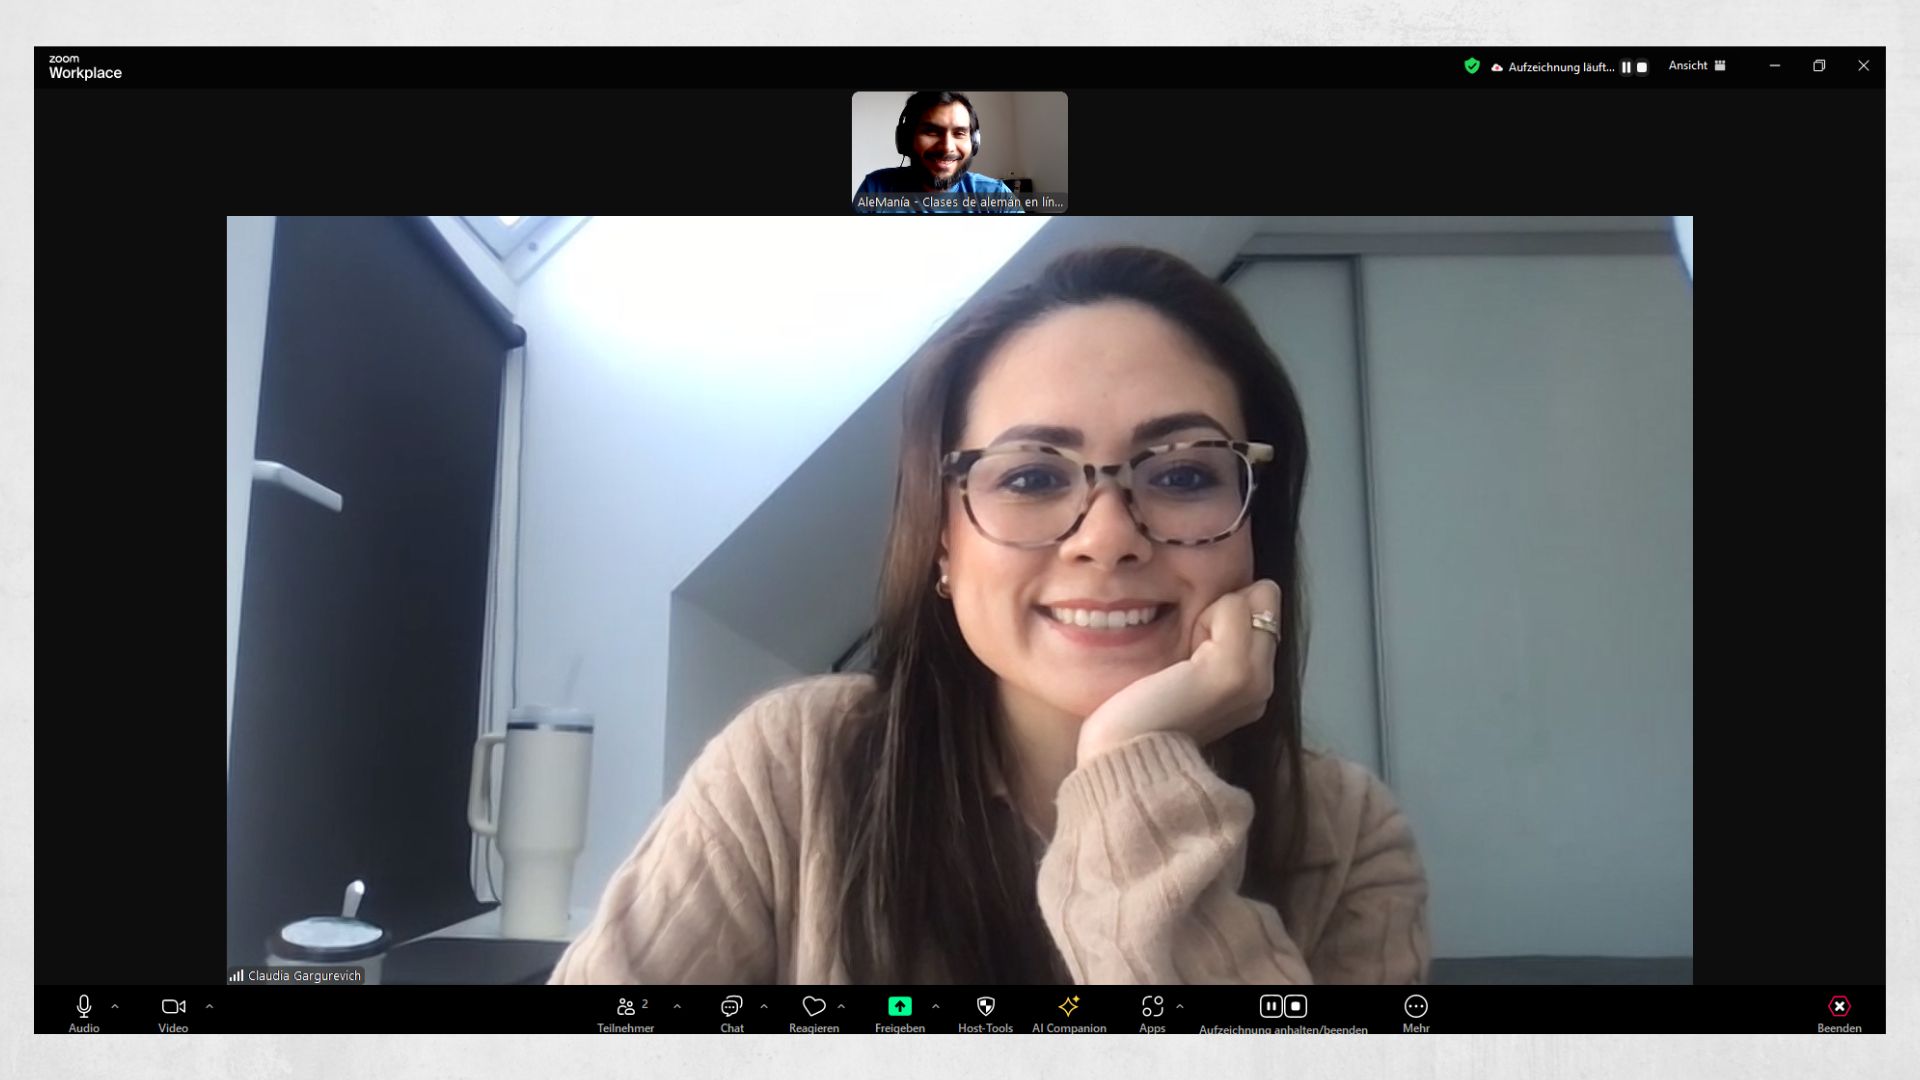The height and width of the screenshot is (1080, 1920).
Task: Open the Ansicht view menu
Action: point(1696,66)
